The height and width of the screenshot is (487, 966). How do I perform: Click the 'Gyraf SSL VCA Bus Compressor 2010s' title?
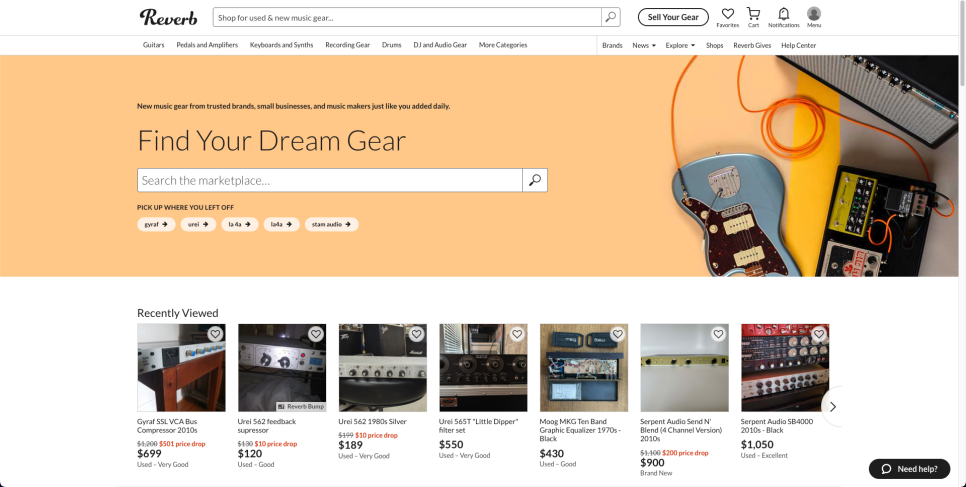click(x=168, y=426)
